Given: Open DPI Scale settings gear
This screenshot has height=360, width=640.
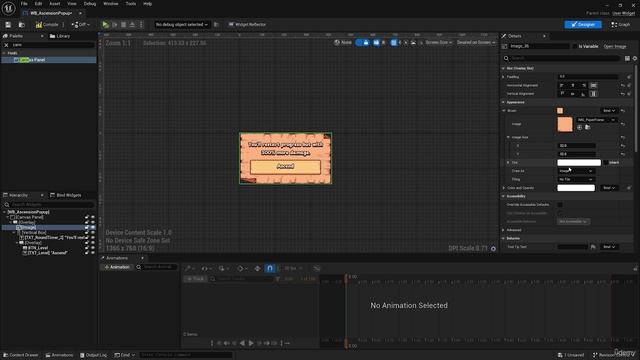Looking at the screenshot, I should (493, 249).
